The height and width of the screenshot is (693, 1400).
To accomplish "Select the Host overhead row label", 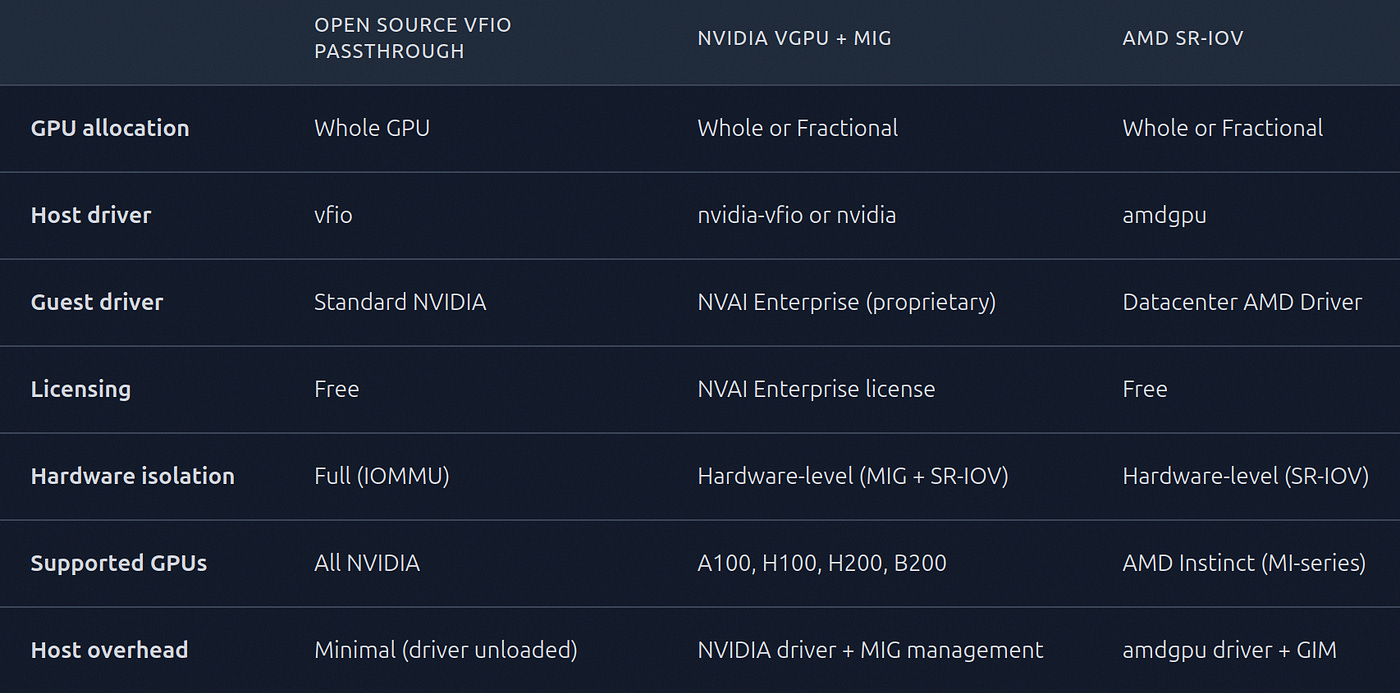I will 110,650.
